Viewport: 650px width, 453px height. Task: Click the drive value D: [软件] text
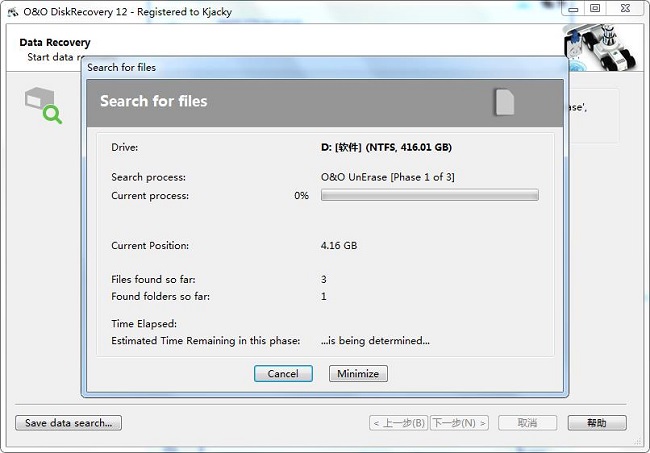pyautogui.click(x=386, y=147)
